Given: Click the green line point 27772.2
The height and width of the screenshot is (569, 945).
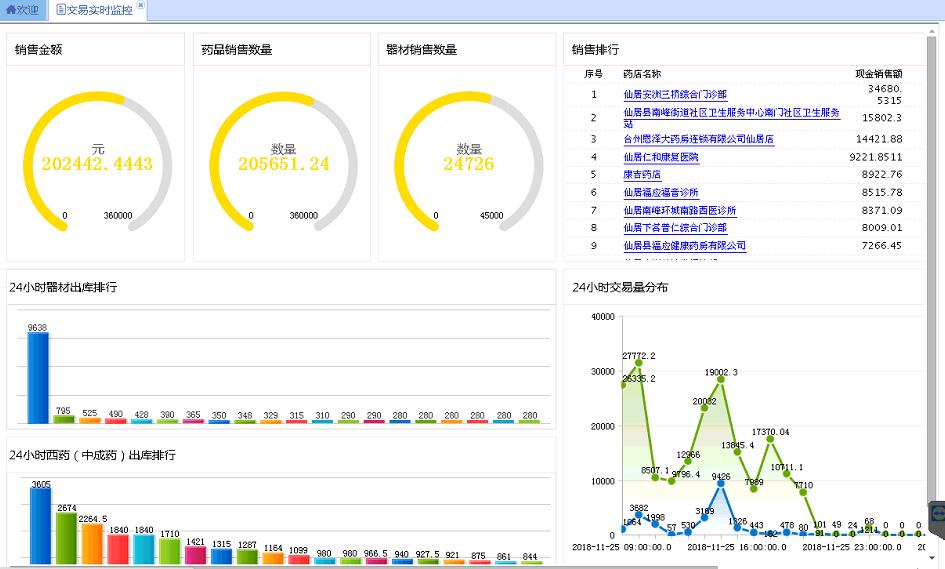Looking at the screenshot, I should (x=639, y=362).
